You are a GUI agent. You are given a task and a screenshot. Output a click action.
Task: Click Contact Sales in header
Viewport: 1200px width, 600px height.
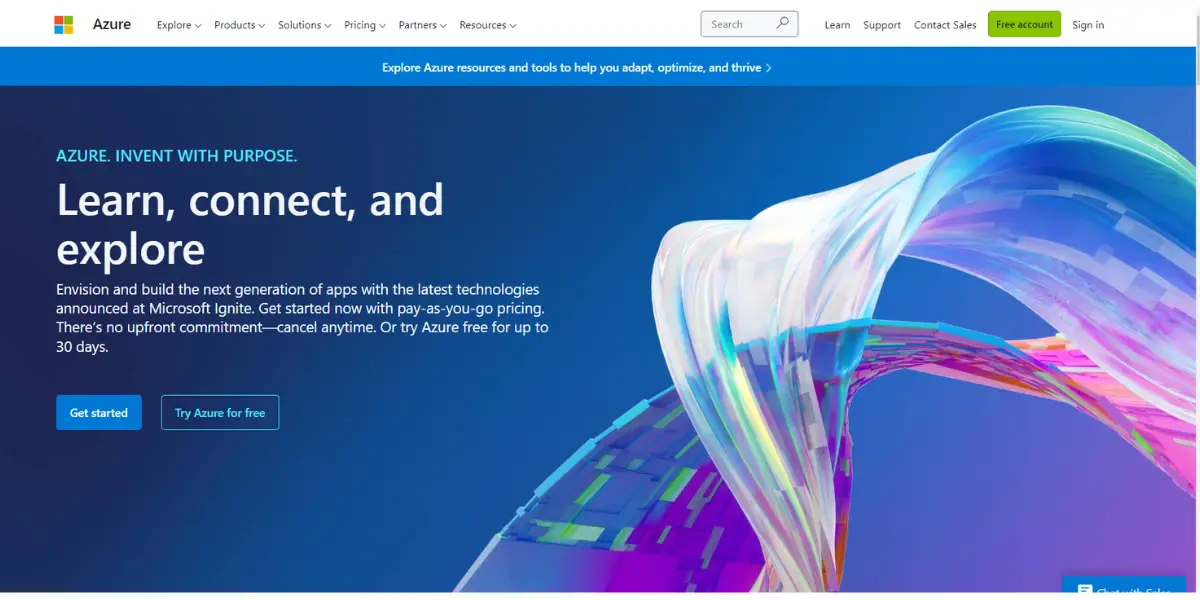945,25
